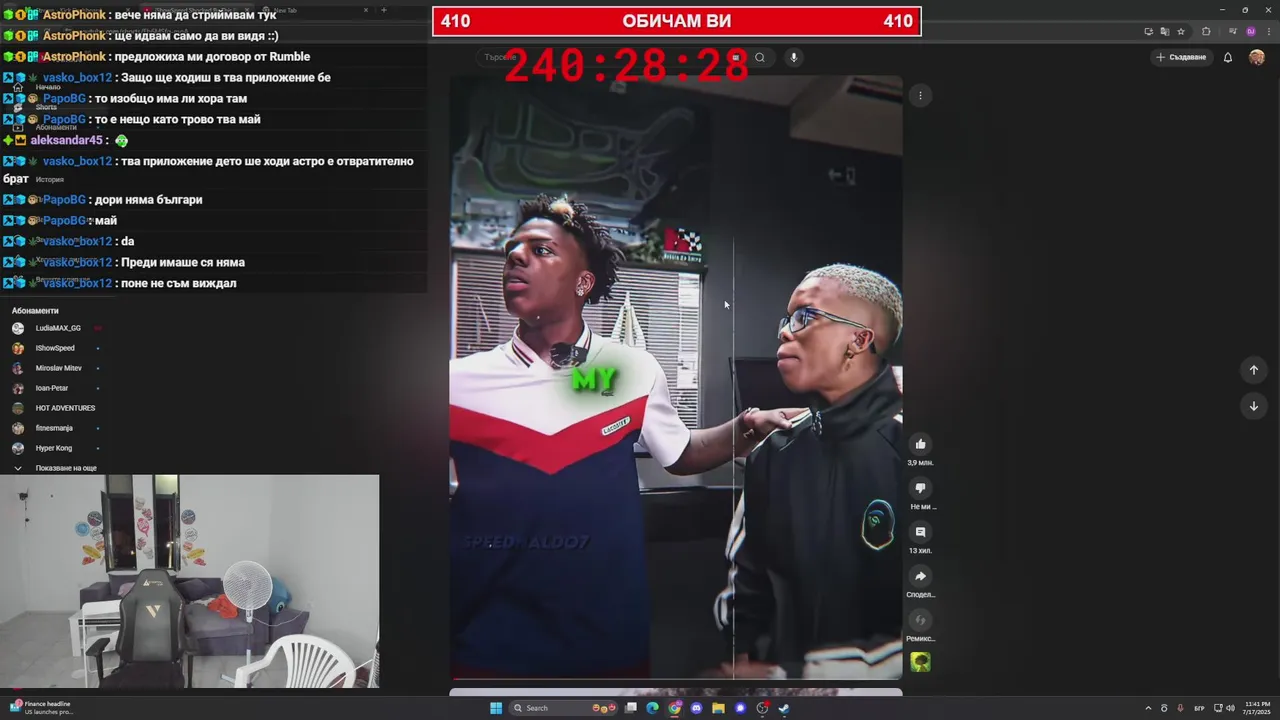Open the Short's sound thumbnail
Image resolution: width=1280 pixels, height=720 pixels.
pyautogui.click(x=921, y=662)
